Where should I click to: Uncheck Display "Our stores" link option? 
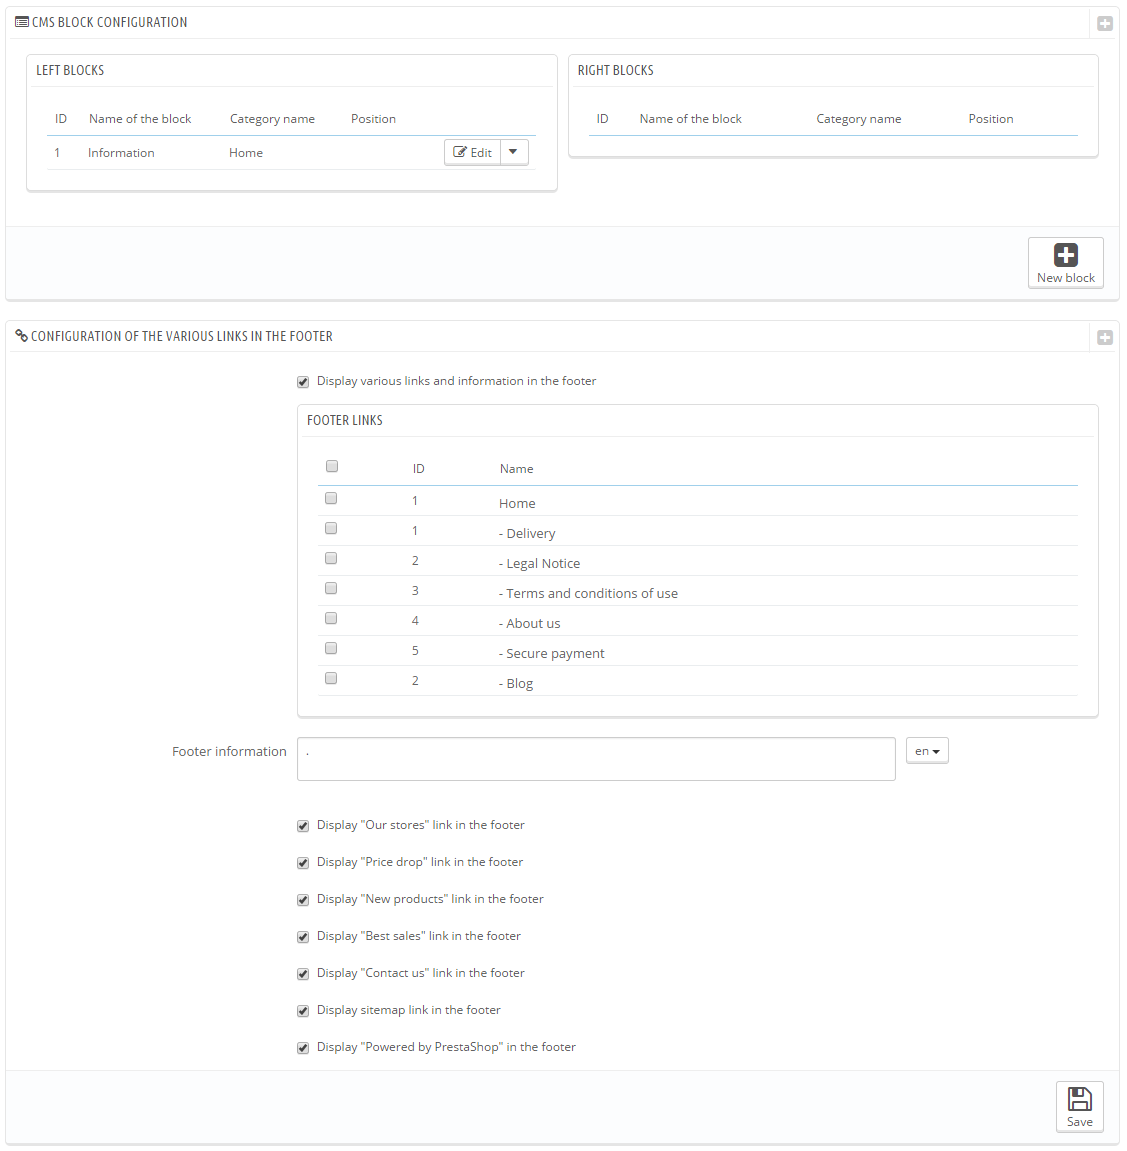pyautogui.click(x=303, y=826)
